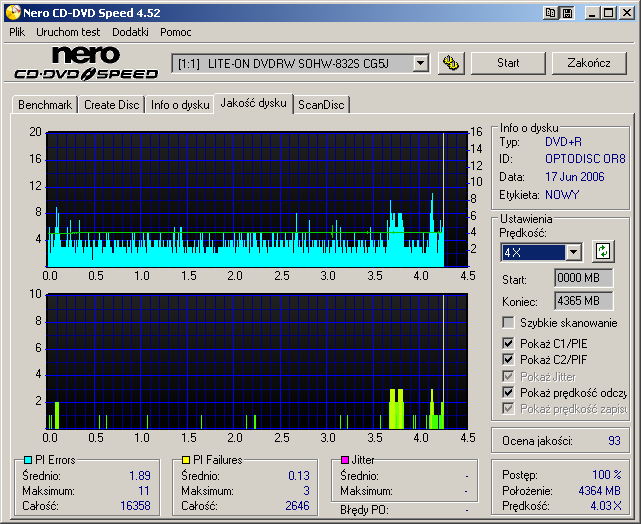Image resolution: width=641 pixels, height=524 pixels.
Task: Open the Pomoc menu
Action: (176, 32)
